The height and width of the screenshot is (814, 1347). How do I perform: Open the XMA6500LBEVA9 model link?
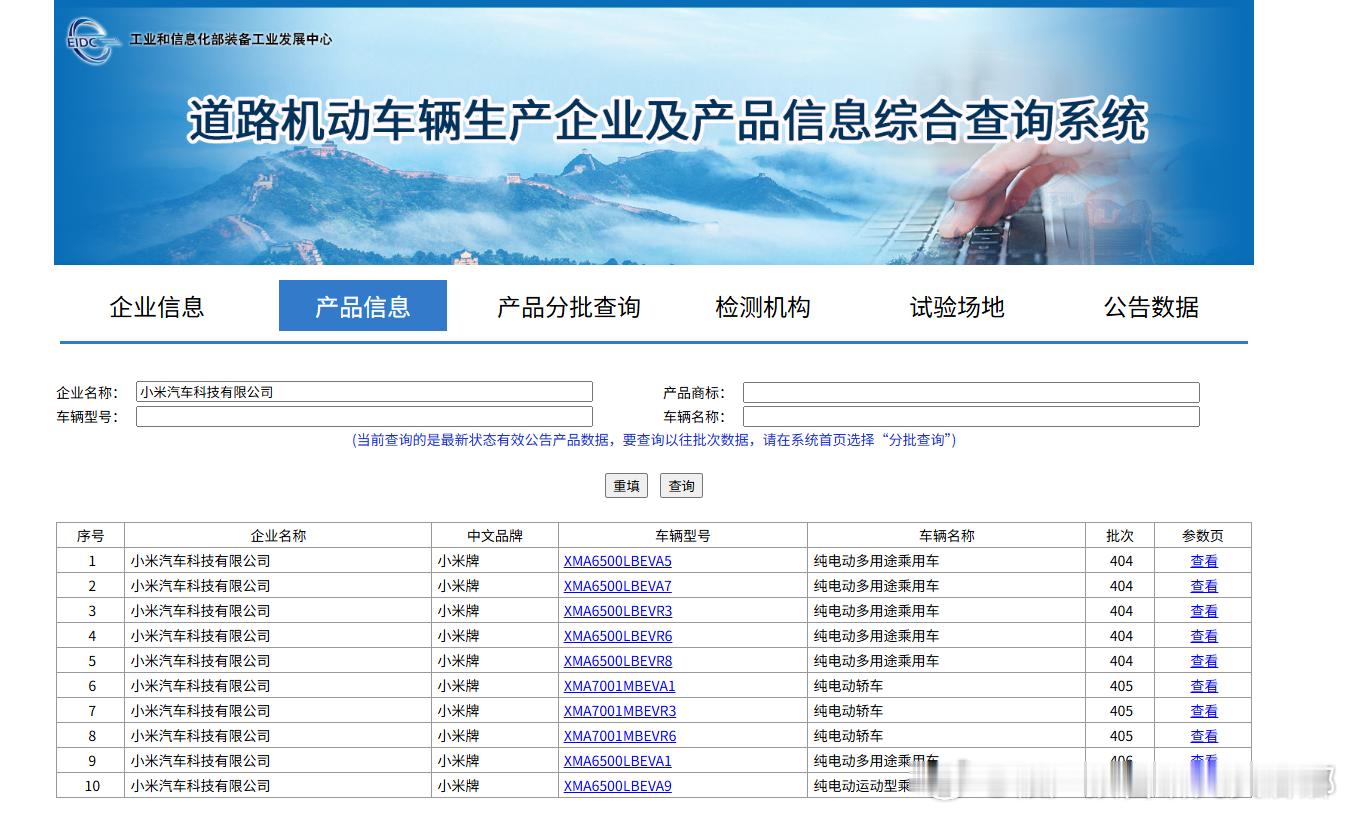point(618,786)
